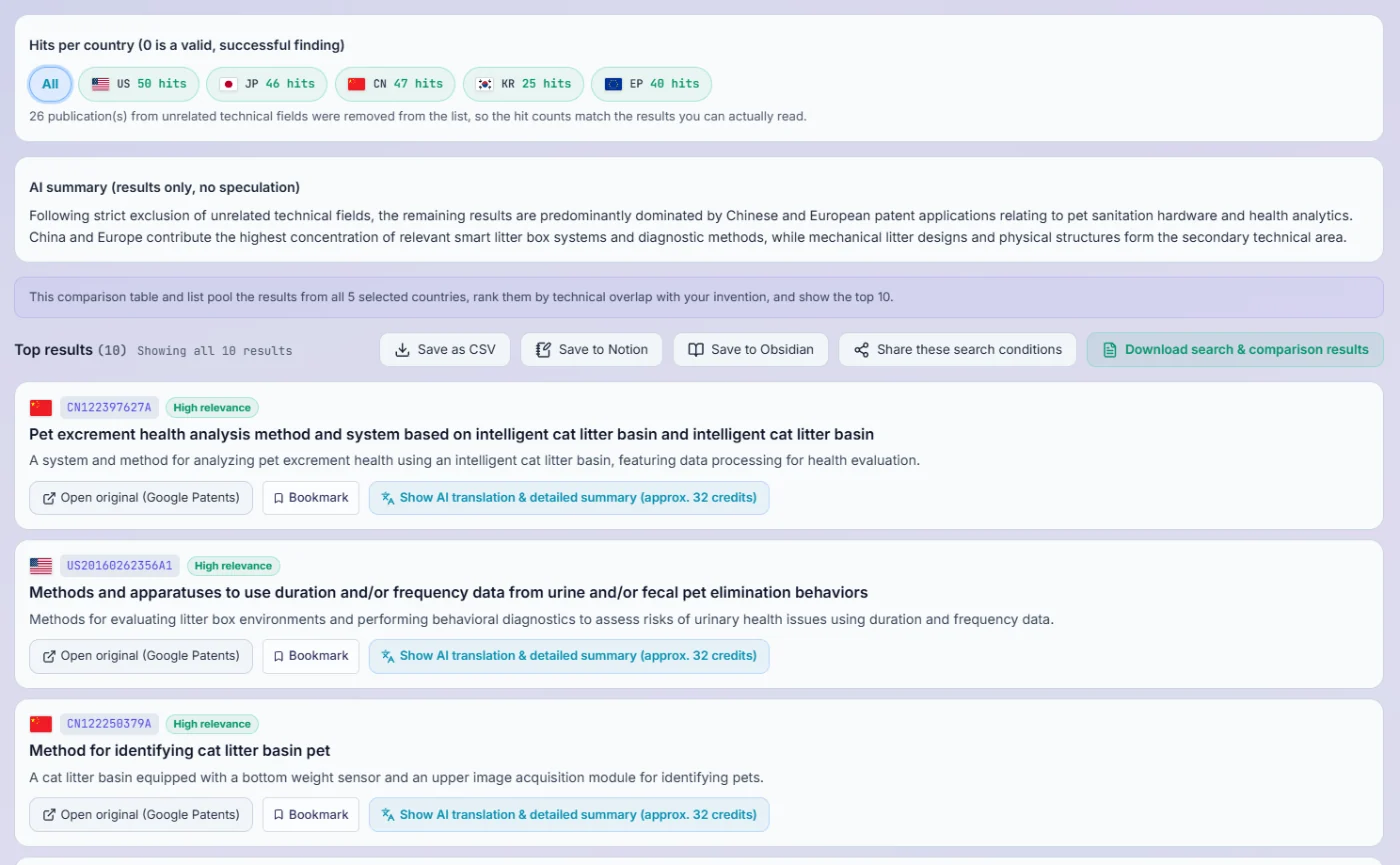The height and width of the screenshot is (865, 1400).
Task: Expand AI translation summary for CN122397627A
Action: [569, 498]
